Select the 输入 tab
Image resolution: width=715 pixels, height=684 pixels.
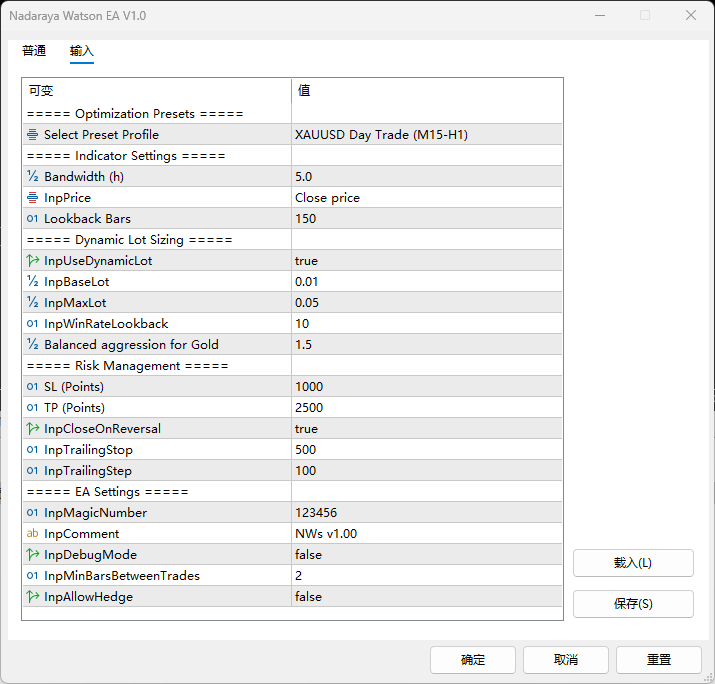pyautogui.click(x=82, y=51)
